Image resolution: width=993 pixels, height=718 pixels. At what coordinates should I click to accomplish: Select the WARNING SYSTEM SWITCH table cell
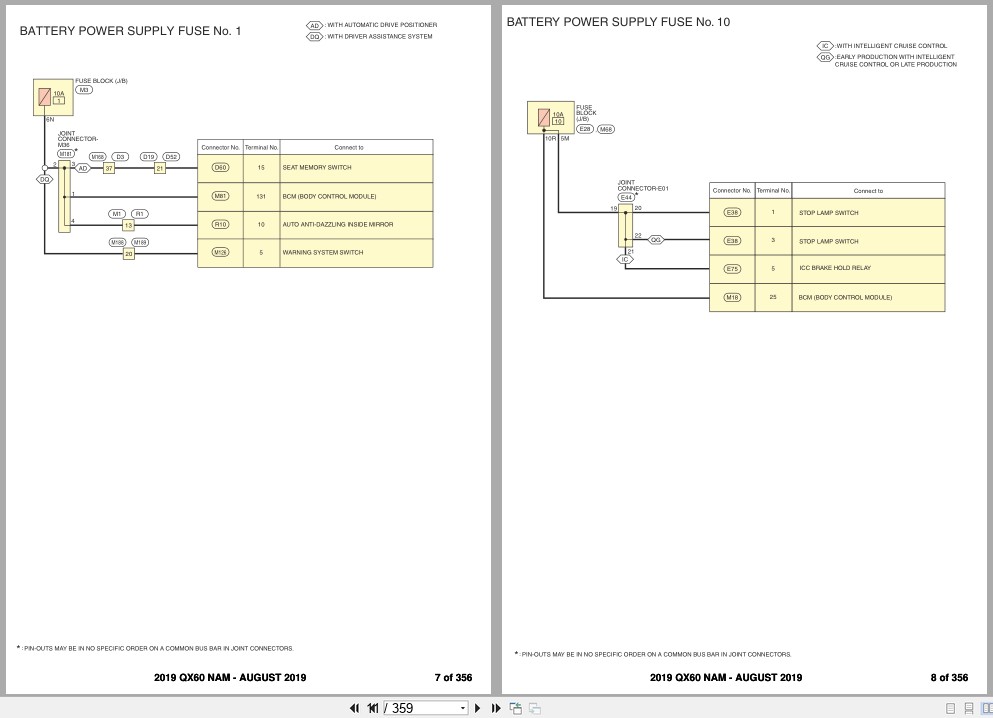point(357,253)
